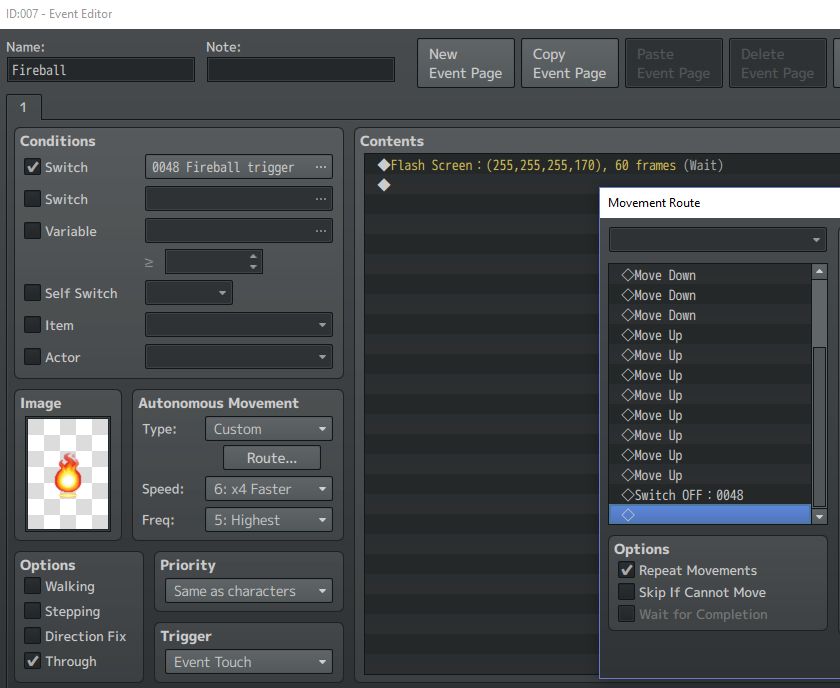The height and width of the screenshot is (688, 840).
Task: Enable the Direction Fix checkbox
Action: pyautogui.click(x=33, y=636)
